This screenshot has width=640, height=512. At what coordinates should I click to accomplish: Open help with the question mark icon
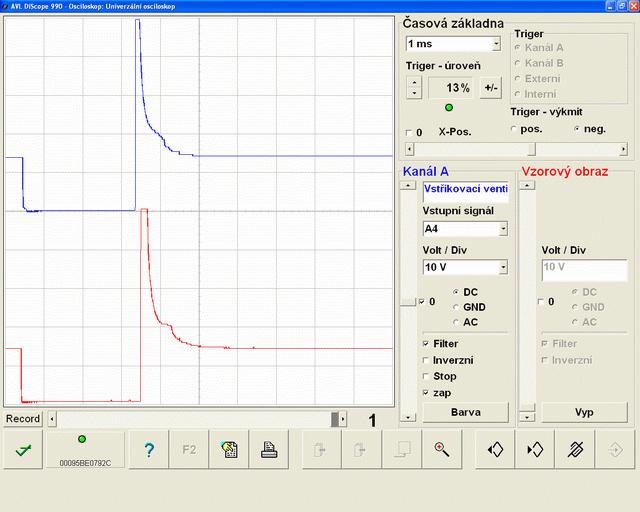149,449
